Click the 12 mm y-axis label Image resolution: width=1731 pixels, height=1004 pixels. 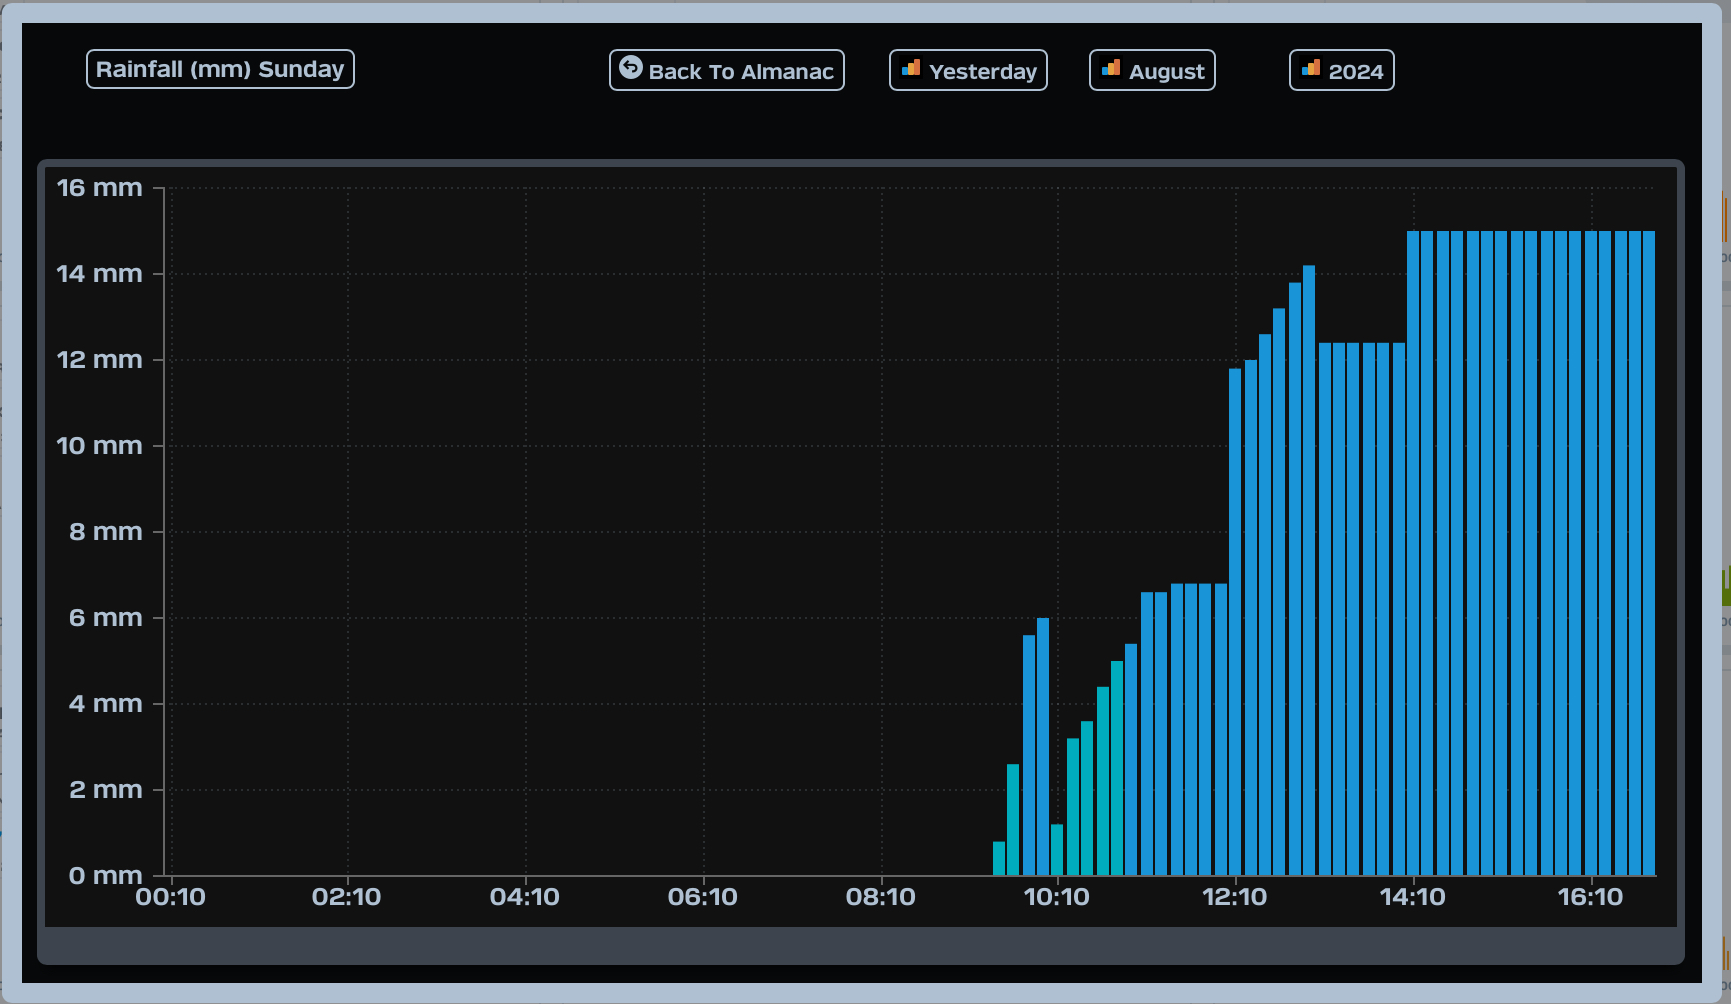(99, 360)
